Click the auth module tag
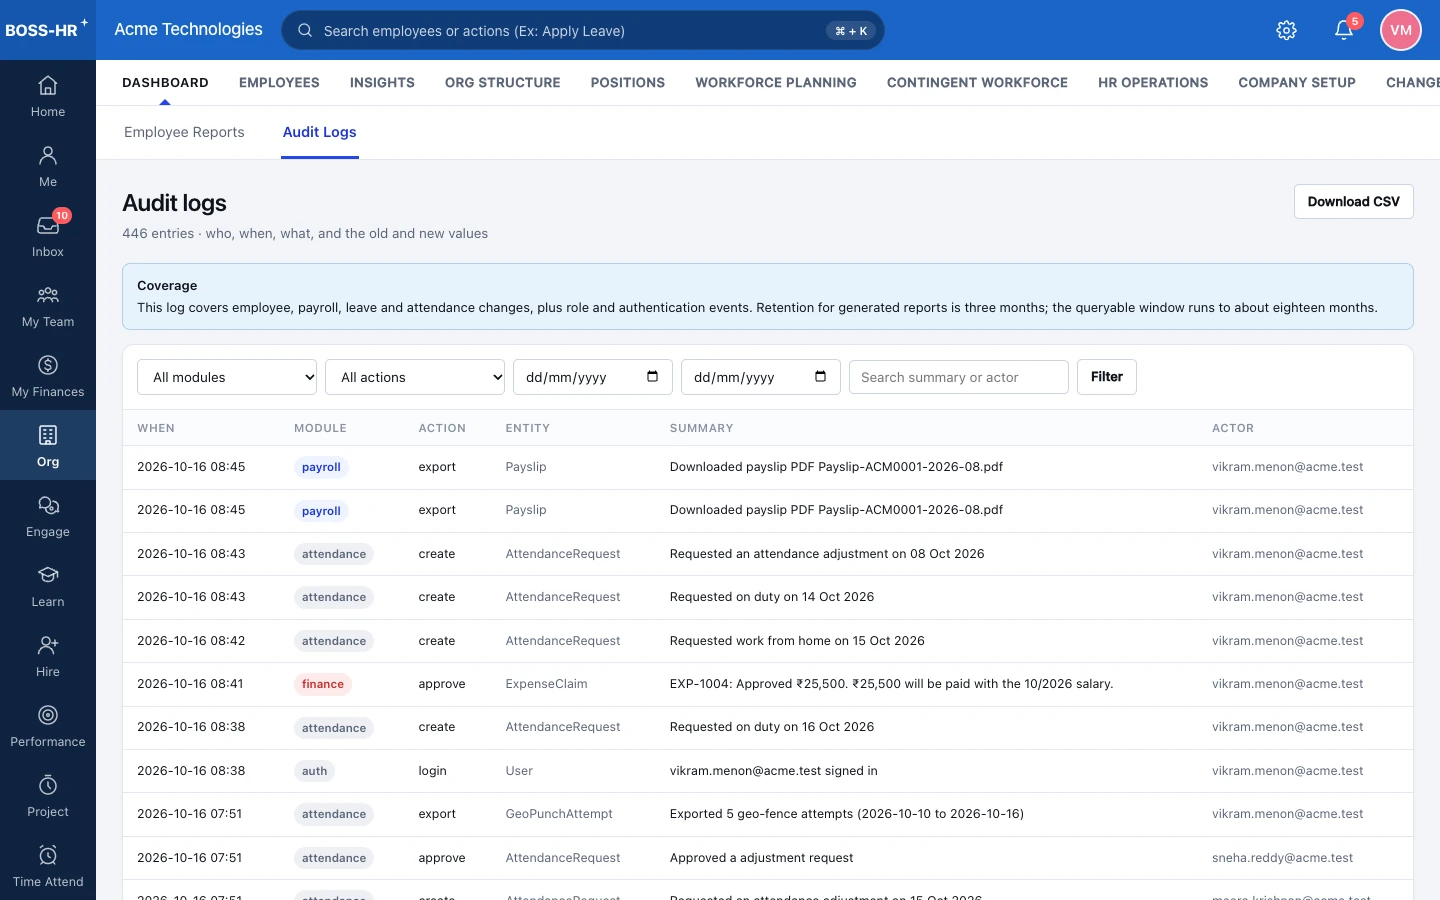This screenshot has height=900, width=1440. [x=315, y=771]
